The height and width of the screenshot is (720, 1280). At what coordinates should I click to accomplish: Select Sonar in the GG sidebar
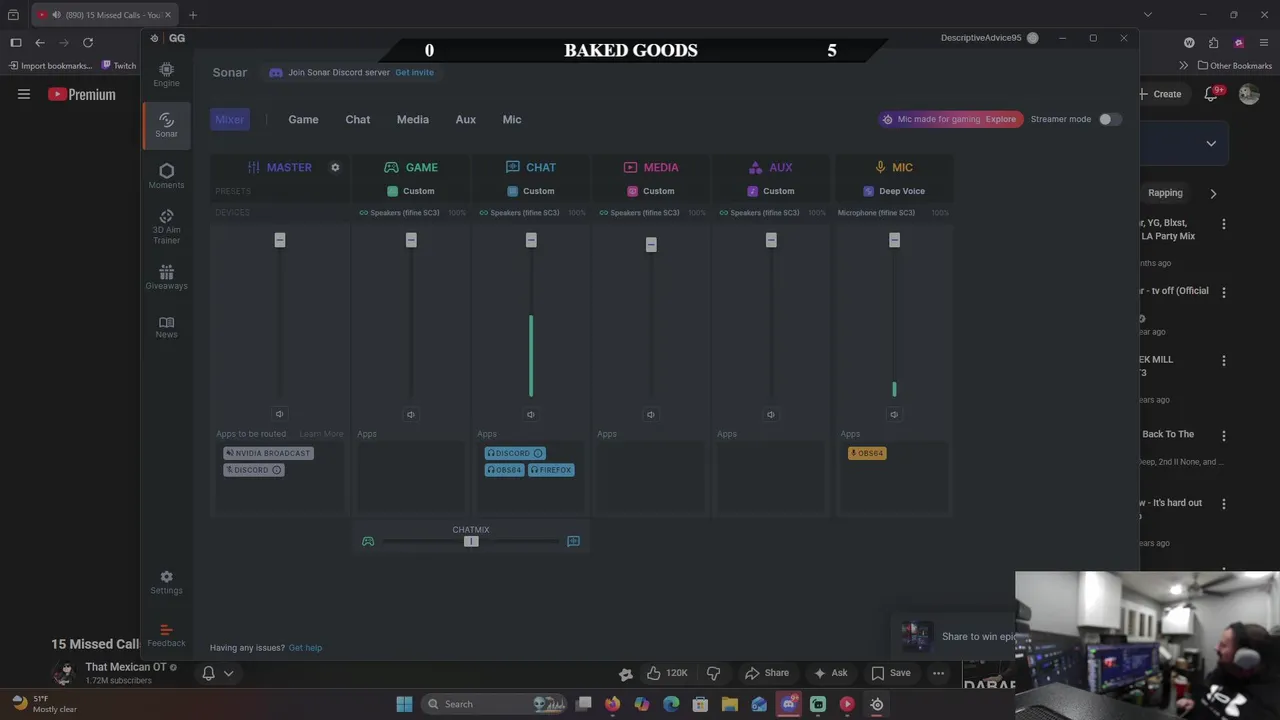166,125
